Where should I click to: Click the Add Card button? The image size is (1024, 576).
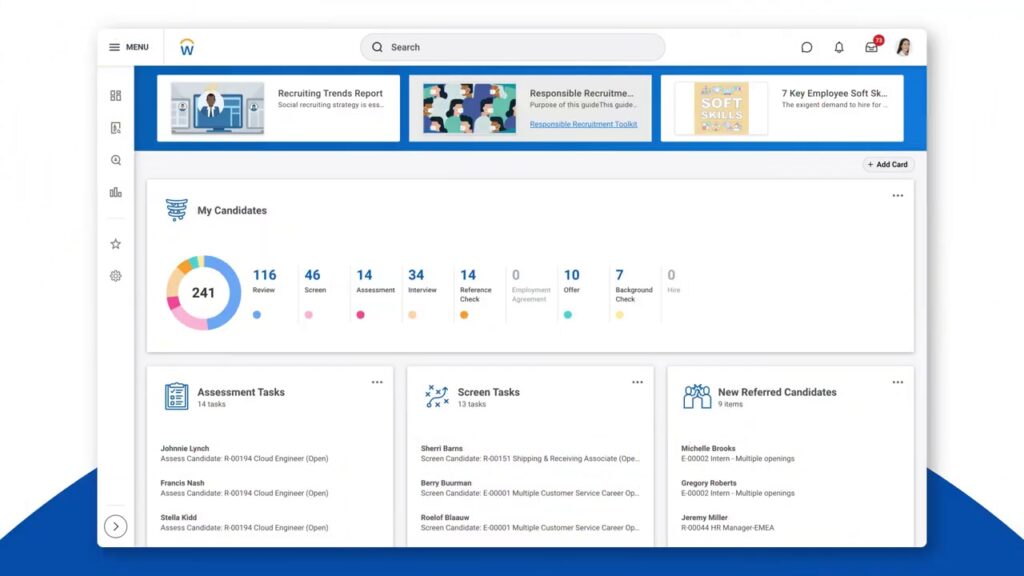coord(888,165)
